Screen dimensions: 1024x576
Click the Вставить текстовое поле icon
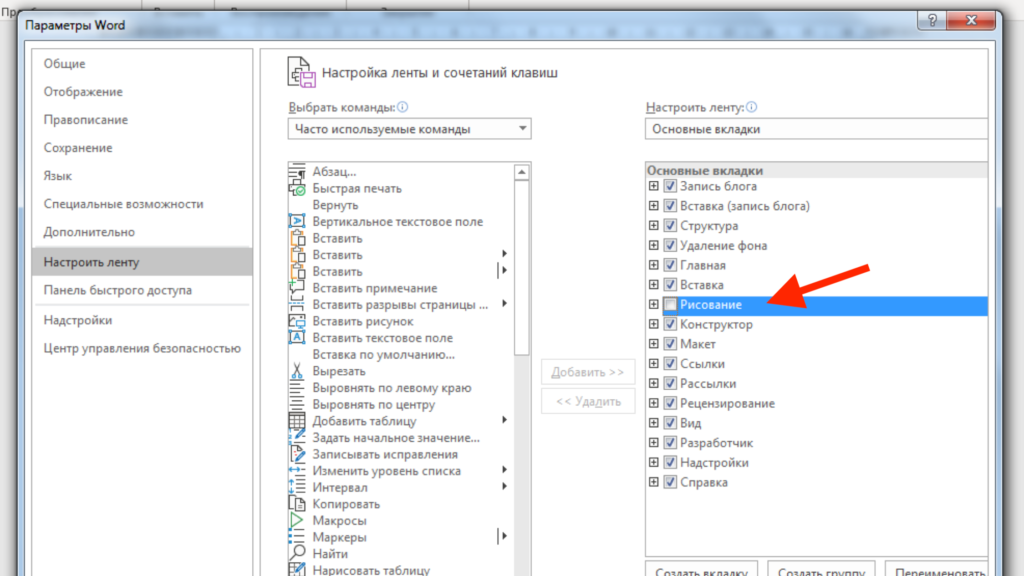click(297, 338)
